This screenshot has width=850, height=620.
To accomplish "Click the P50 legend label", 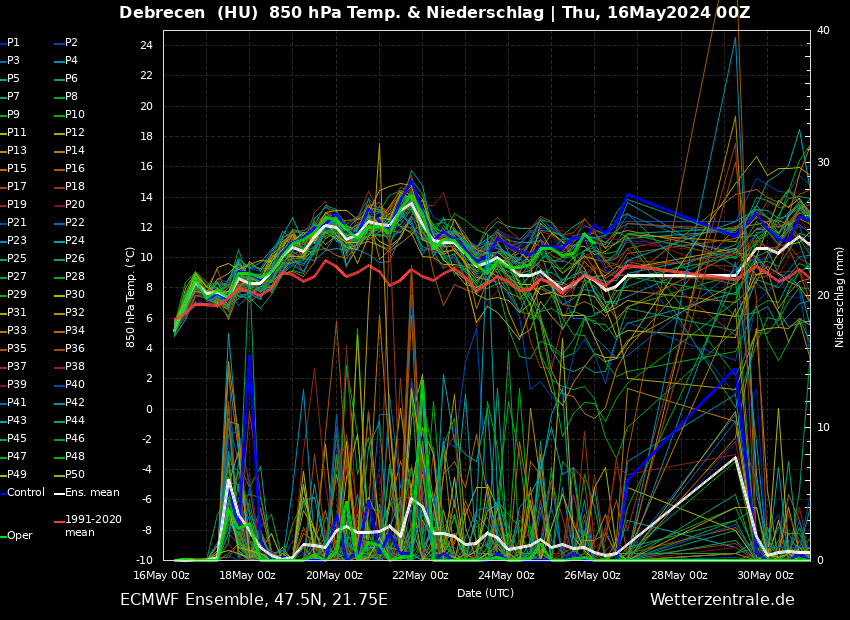I will [75, 475].
